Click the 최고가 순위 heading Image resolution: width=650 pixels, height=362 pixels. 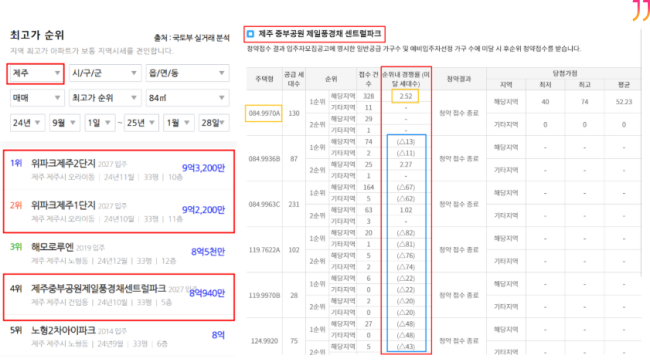pos(37,35)
